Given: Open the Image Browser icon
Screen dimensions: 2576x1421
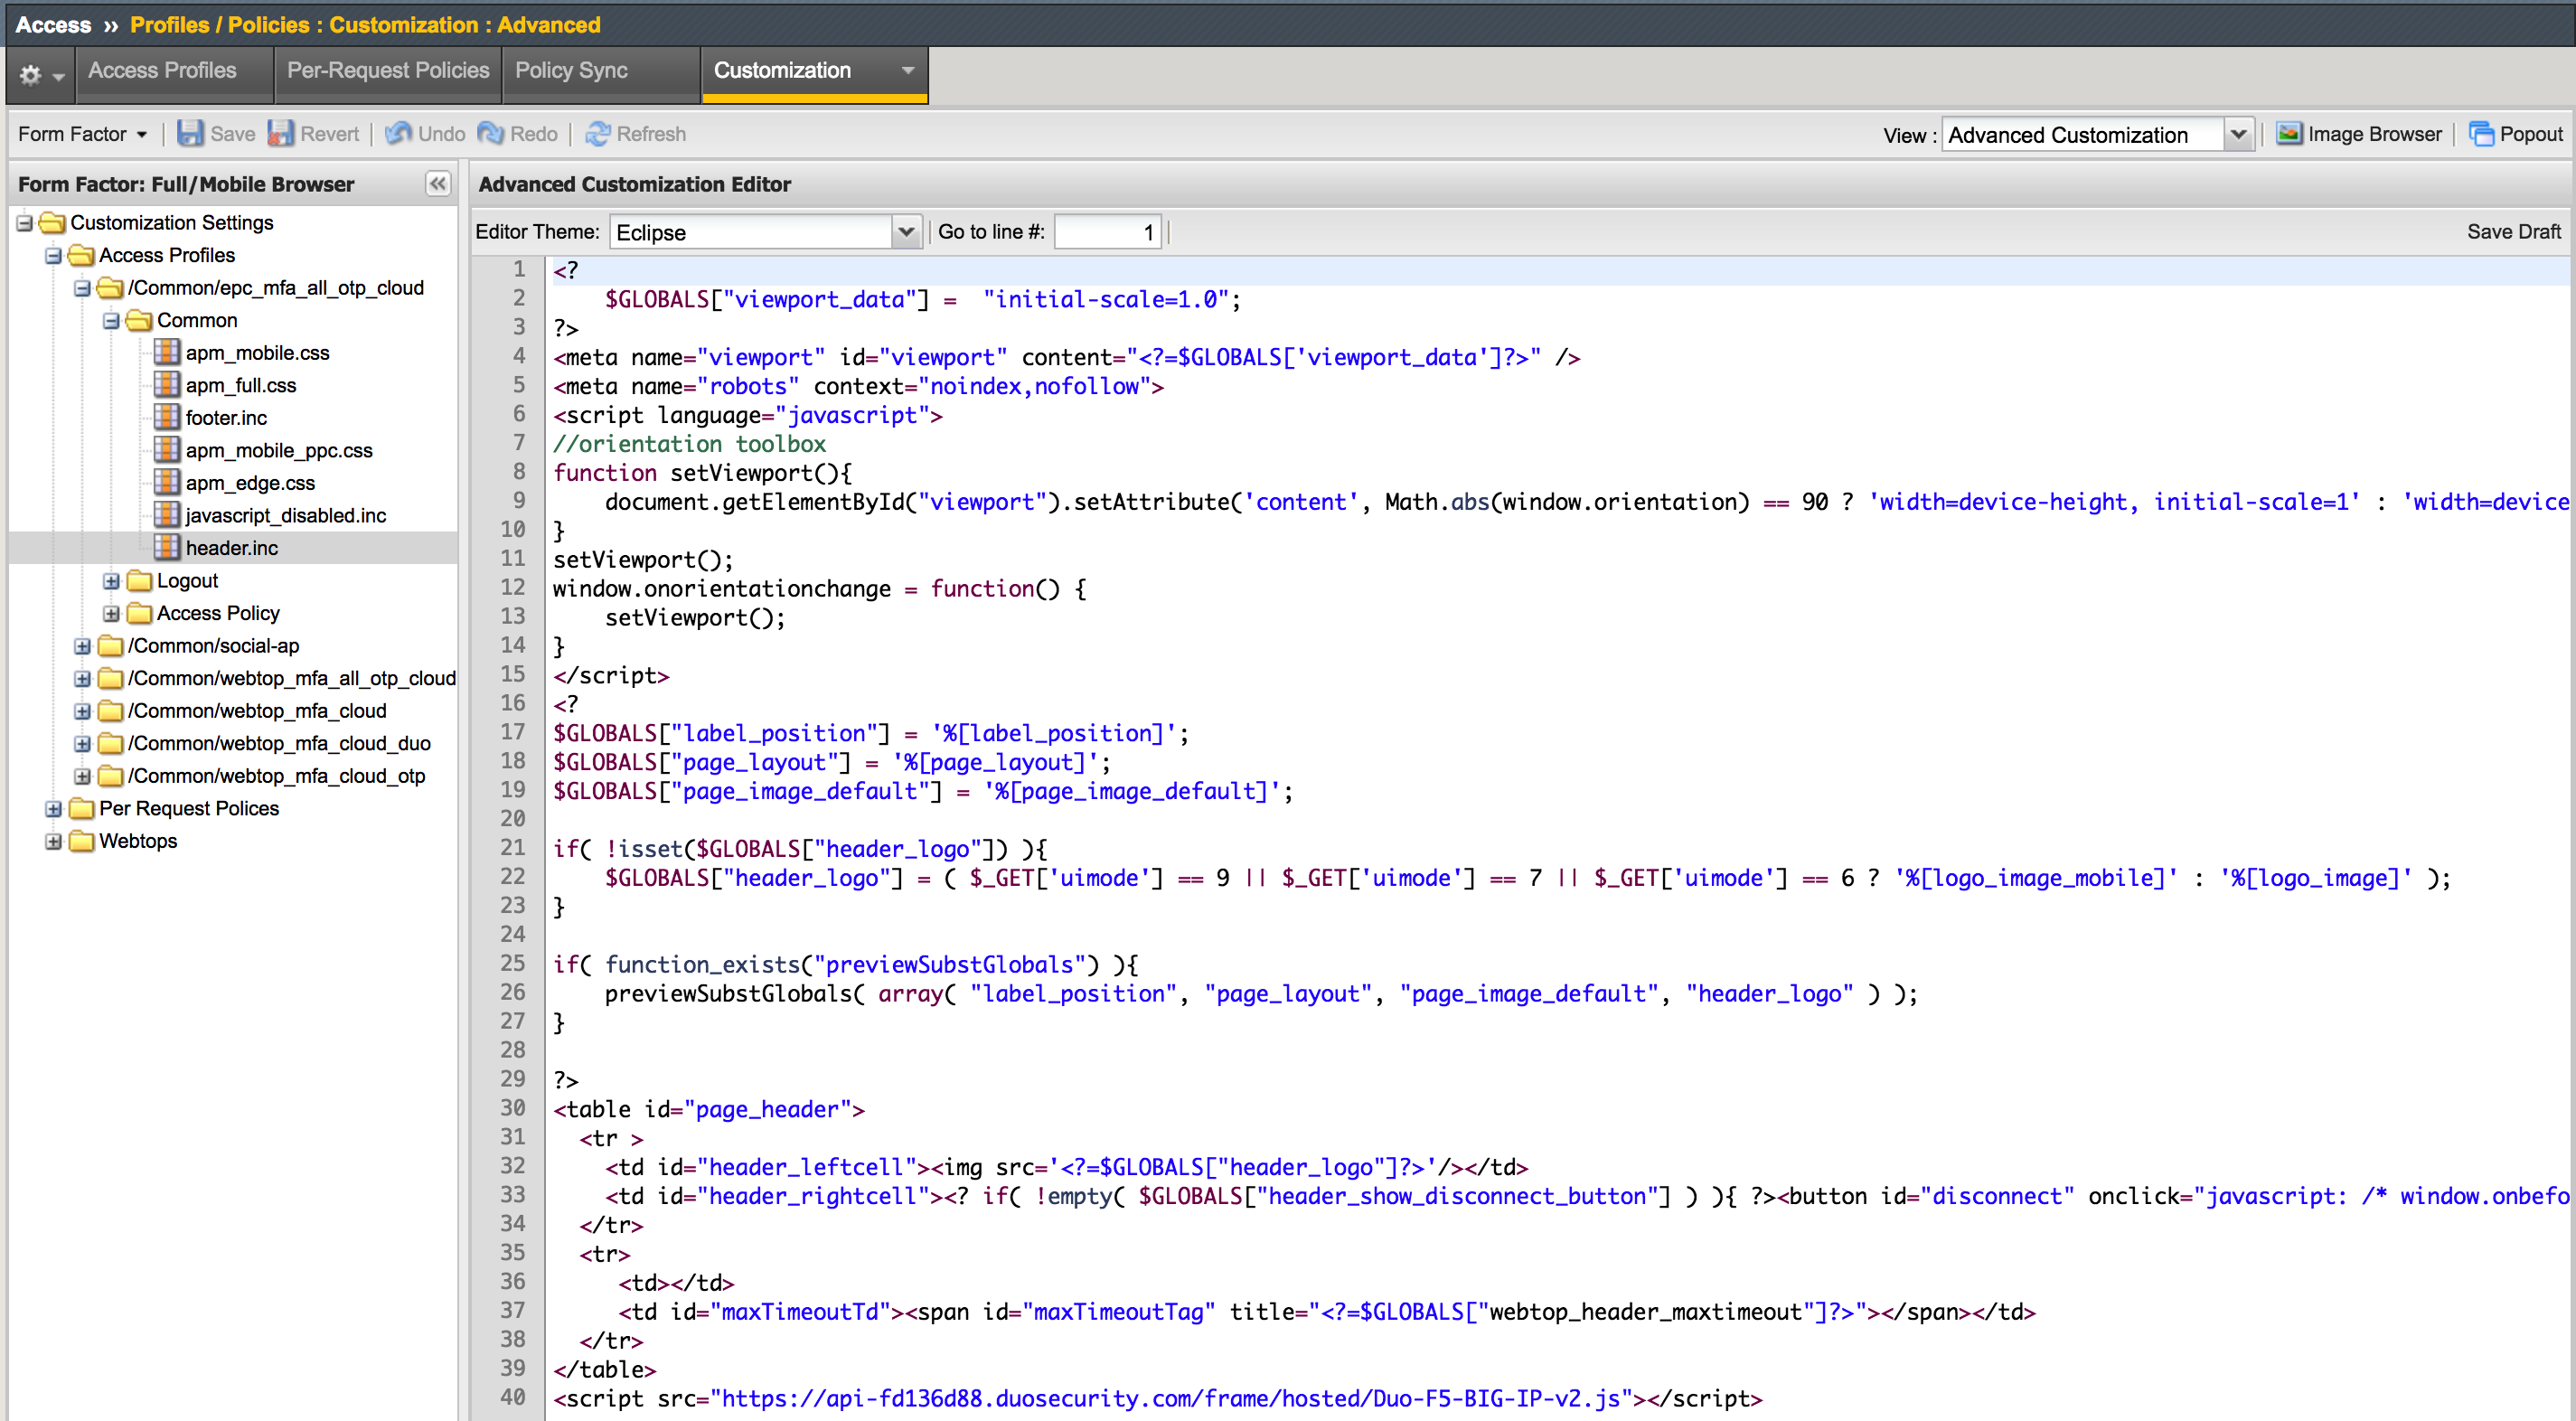Looking at the screenshot, I should click(2289, 133).
